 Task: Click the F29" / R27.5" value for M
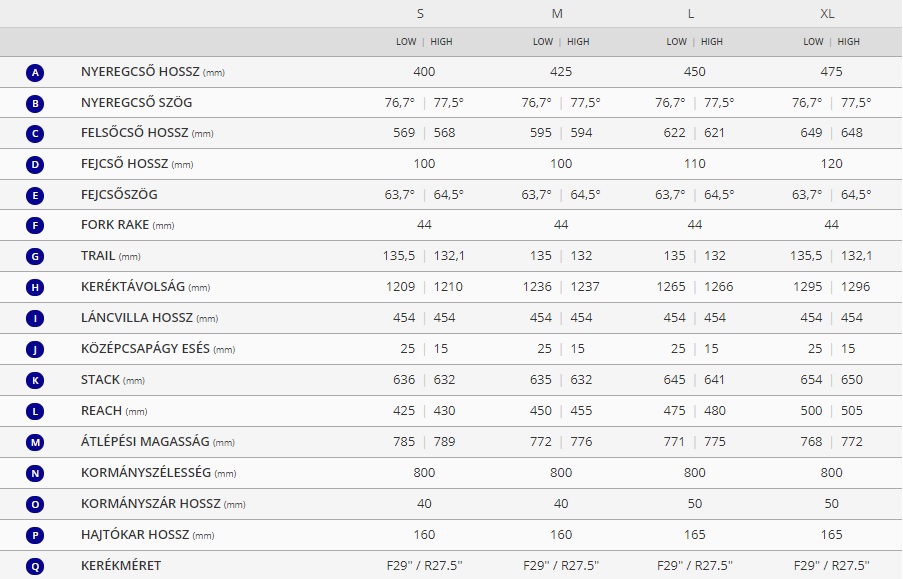[x=561, y=566]
